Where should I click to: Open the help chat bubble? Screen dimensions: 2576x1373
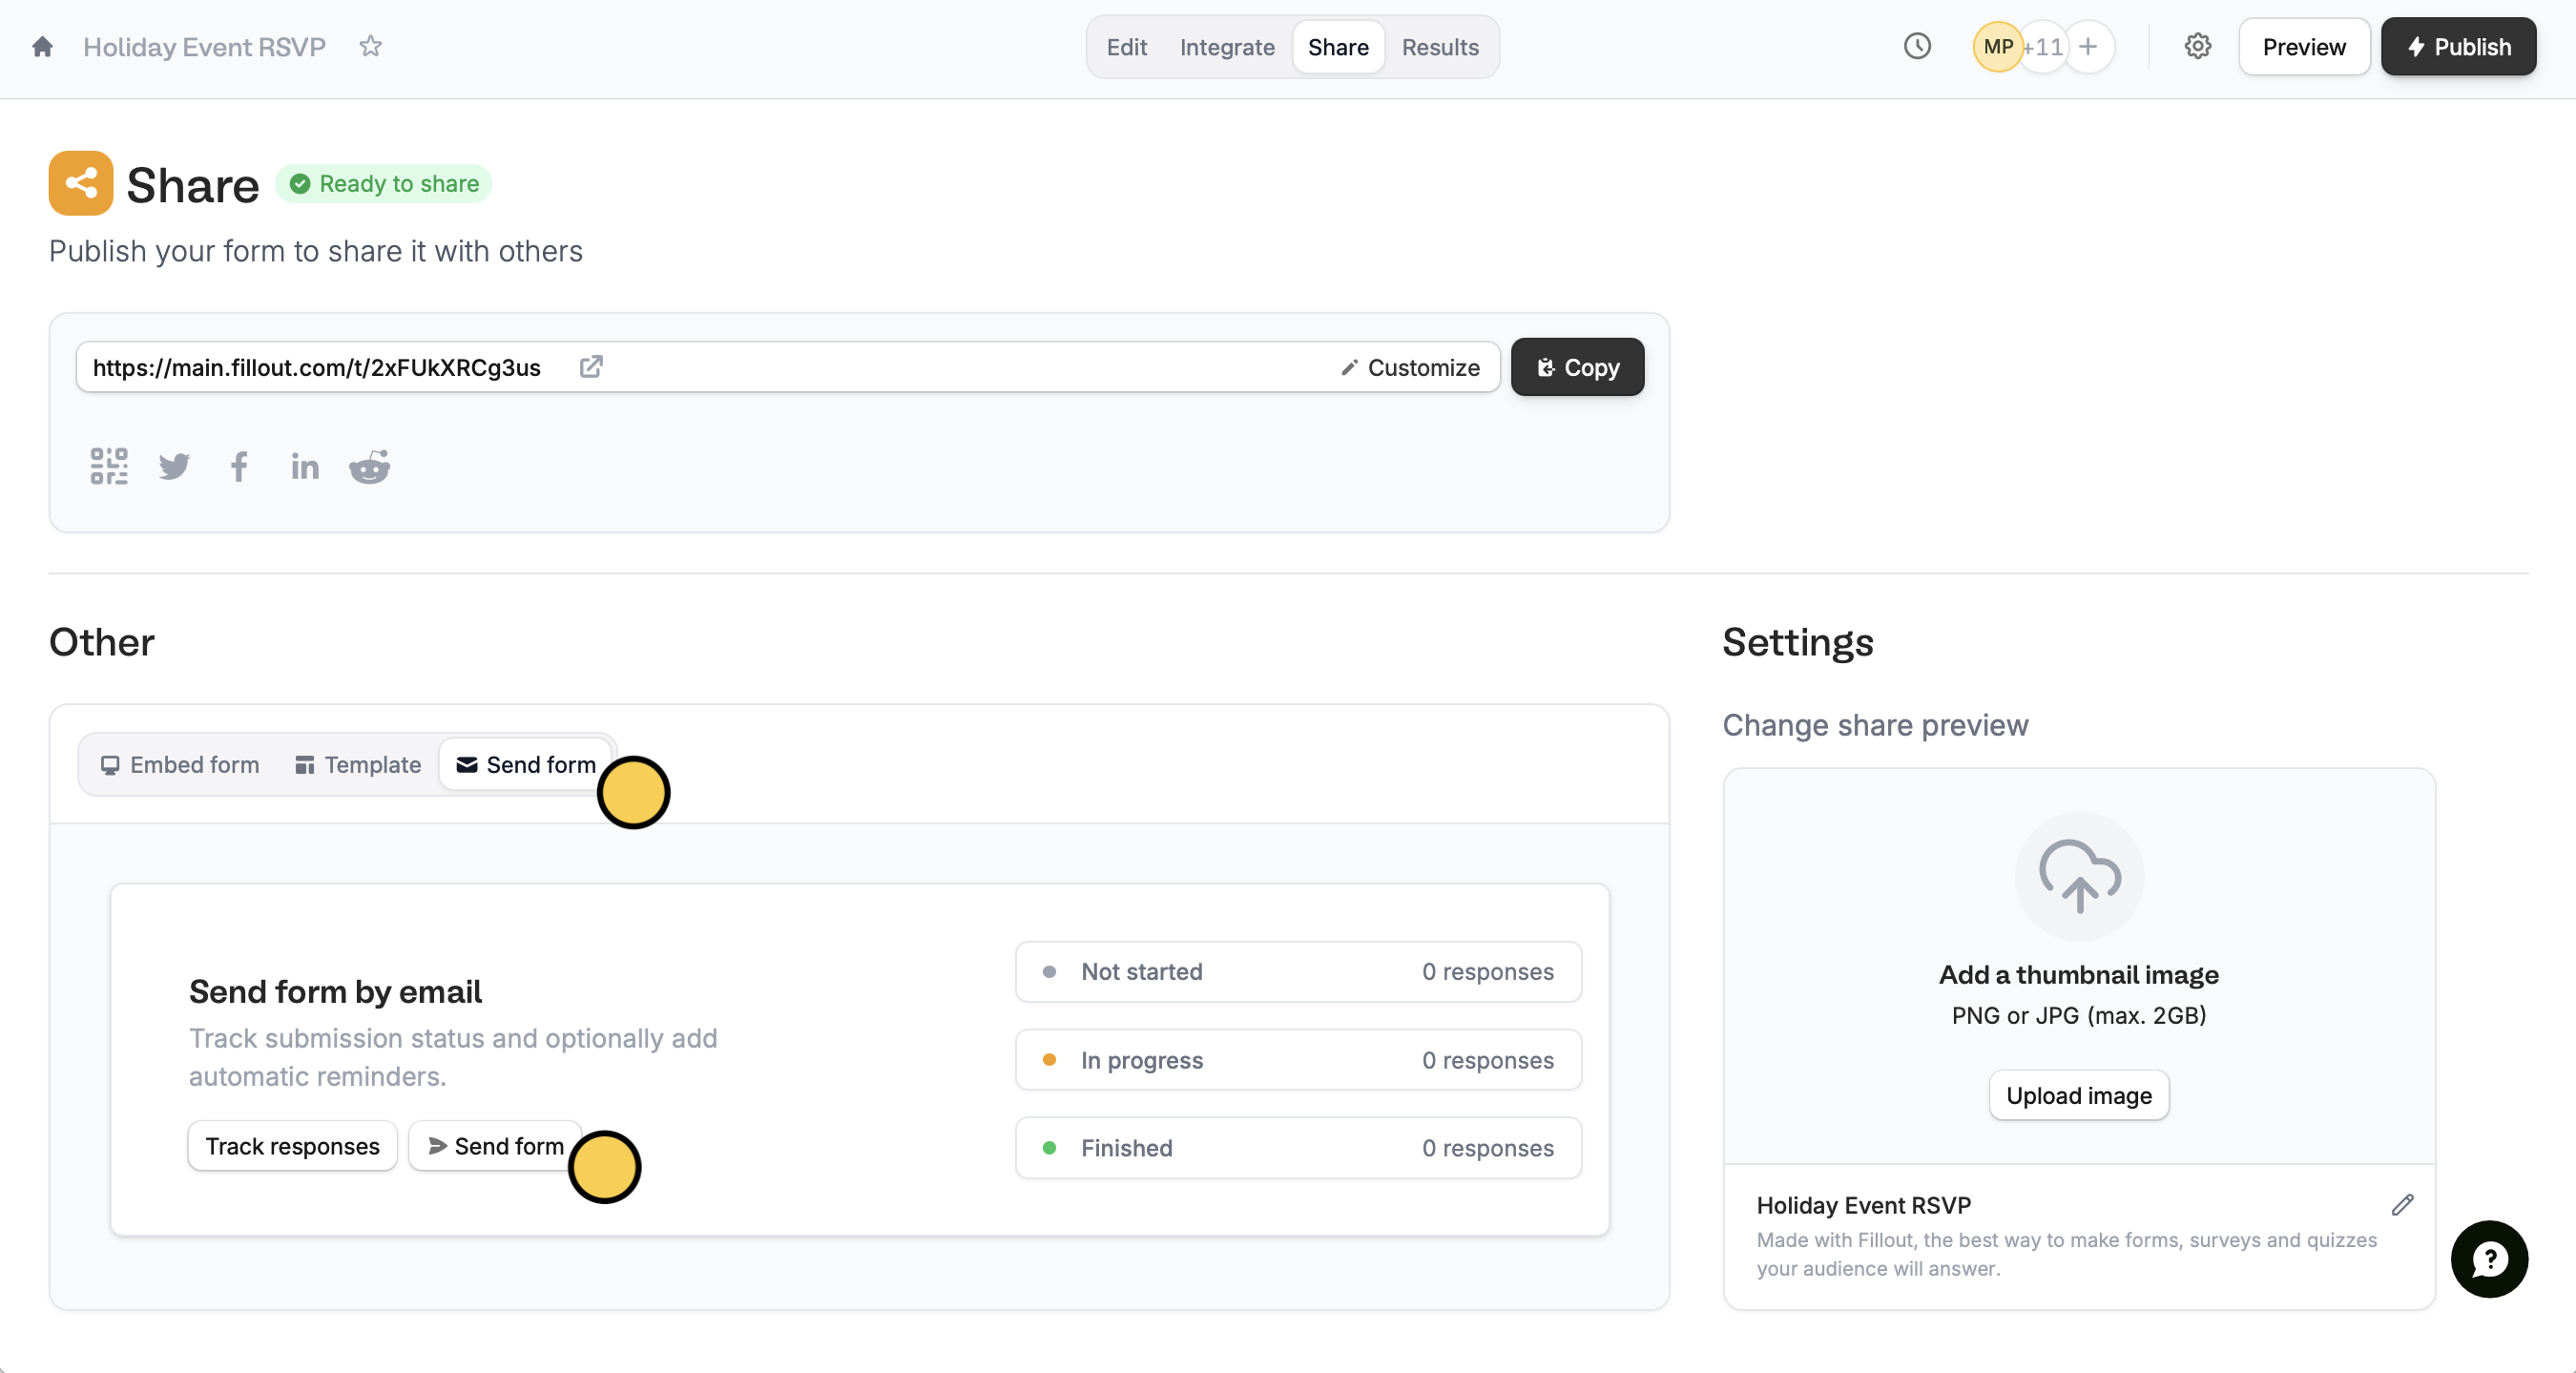pyautogui.click(x=2488, y=1259)
